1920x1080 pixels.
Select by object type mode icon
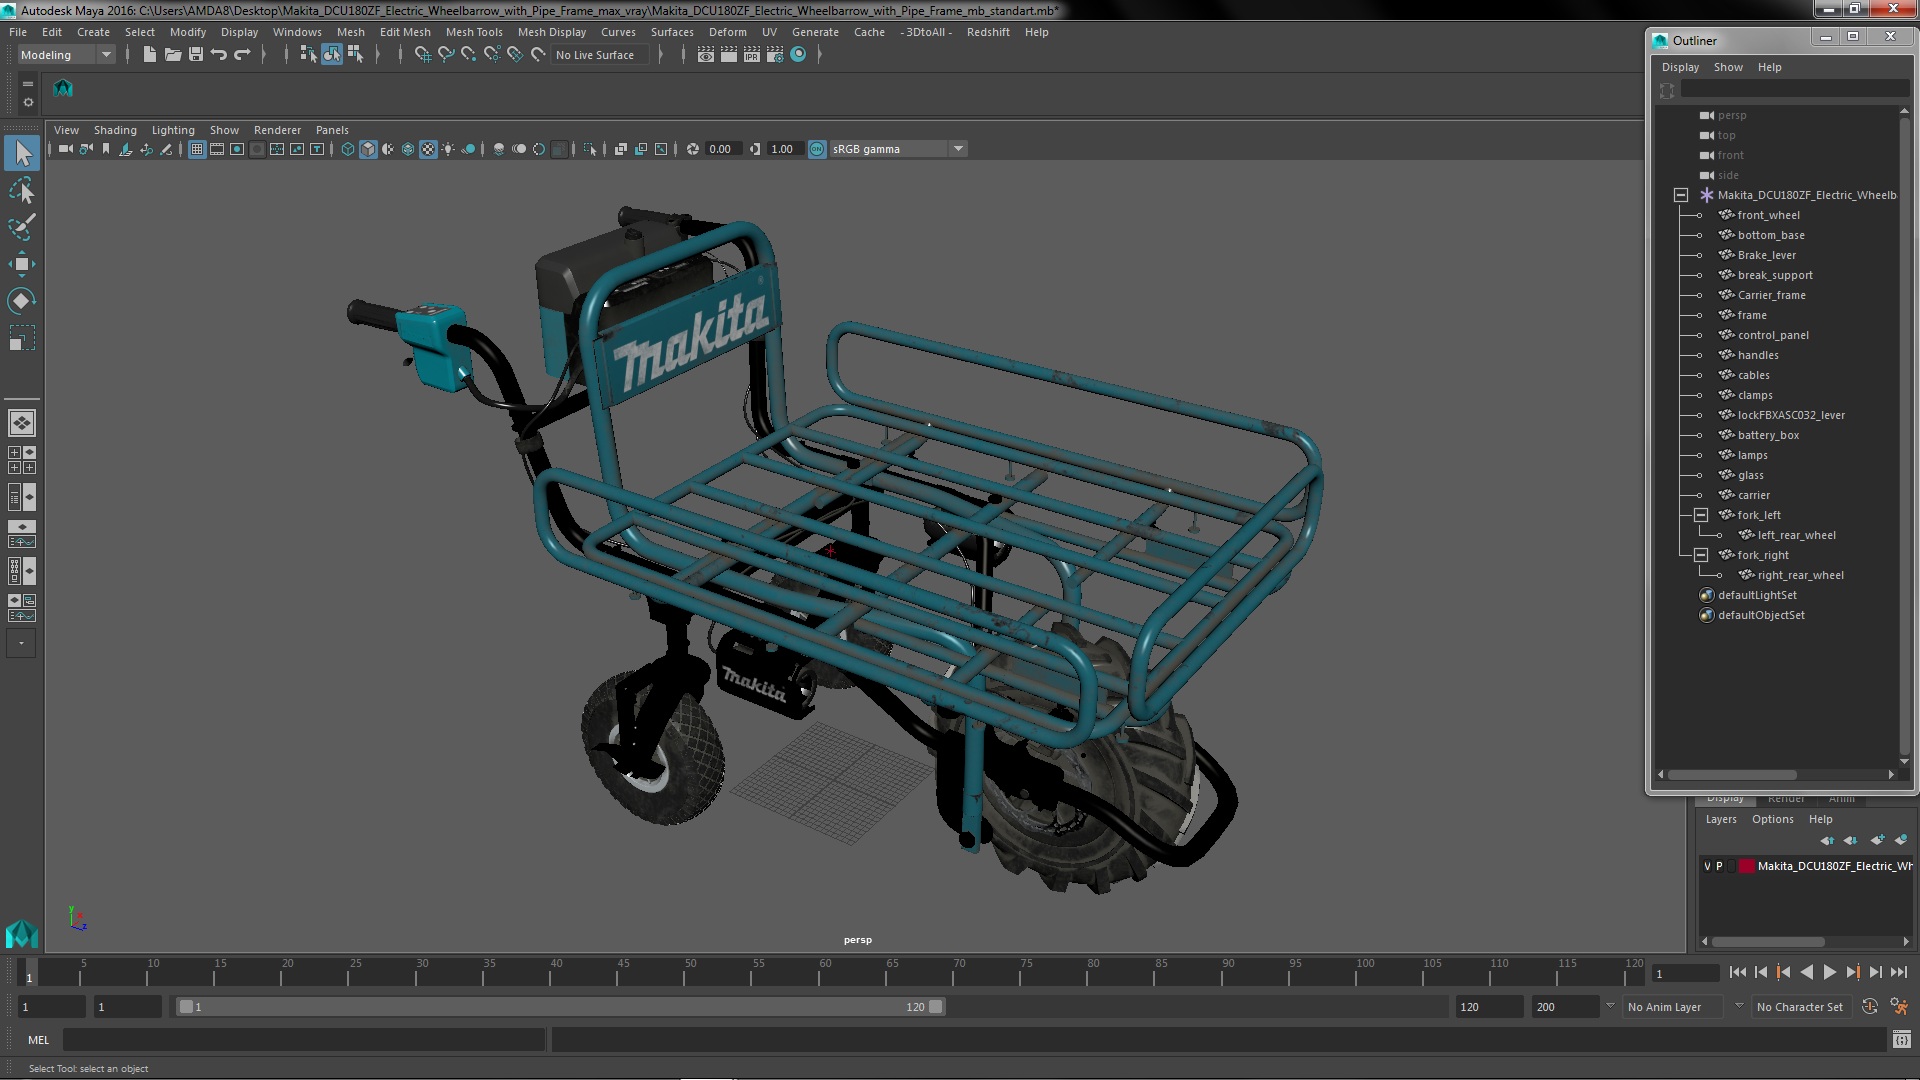331,55
